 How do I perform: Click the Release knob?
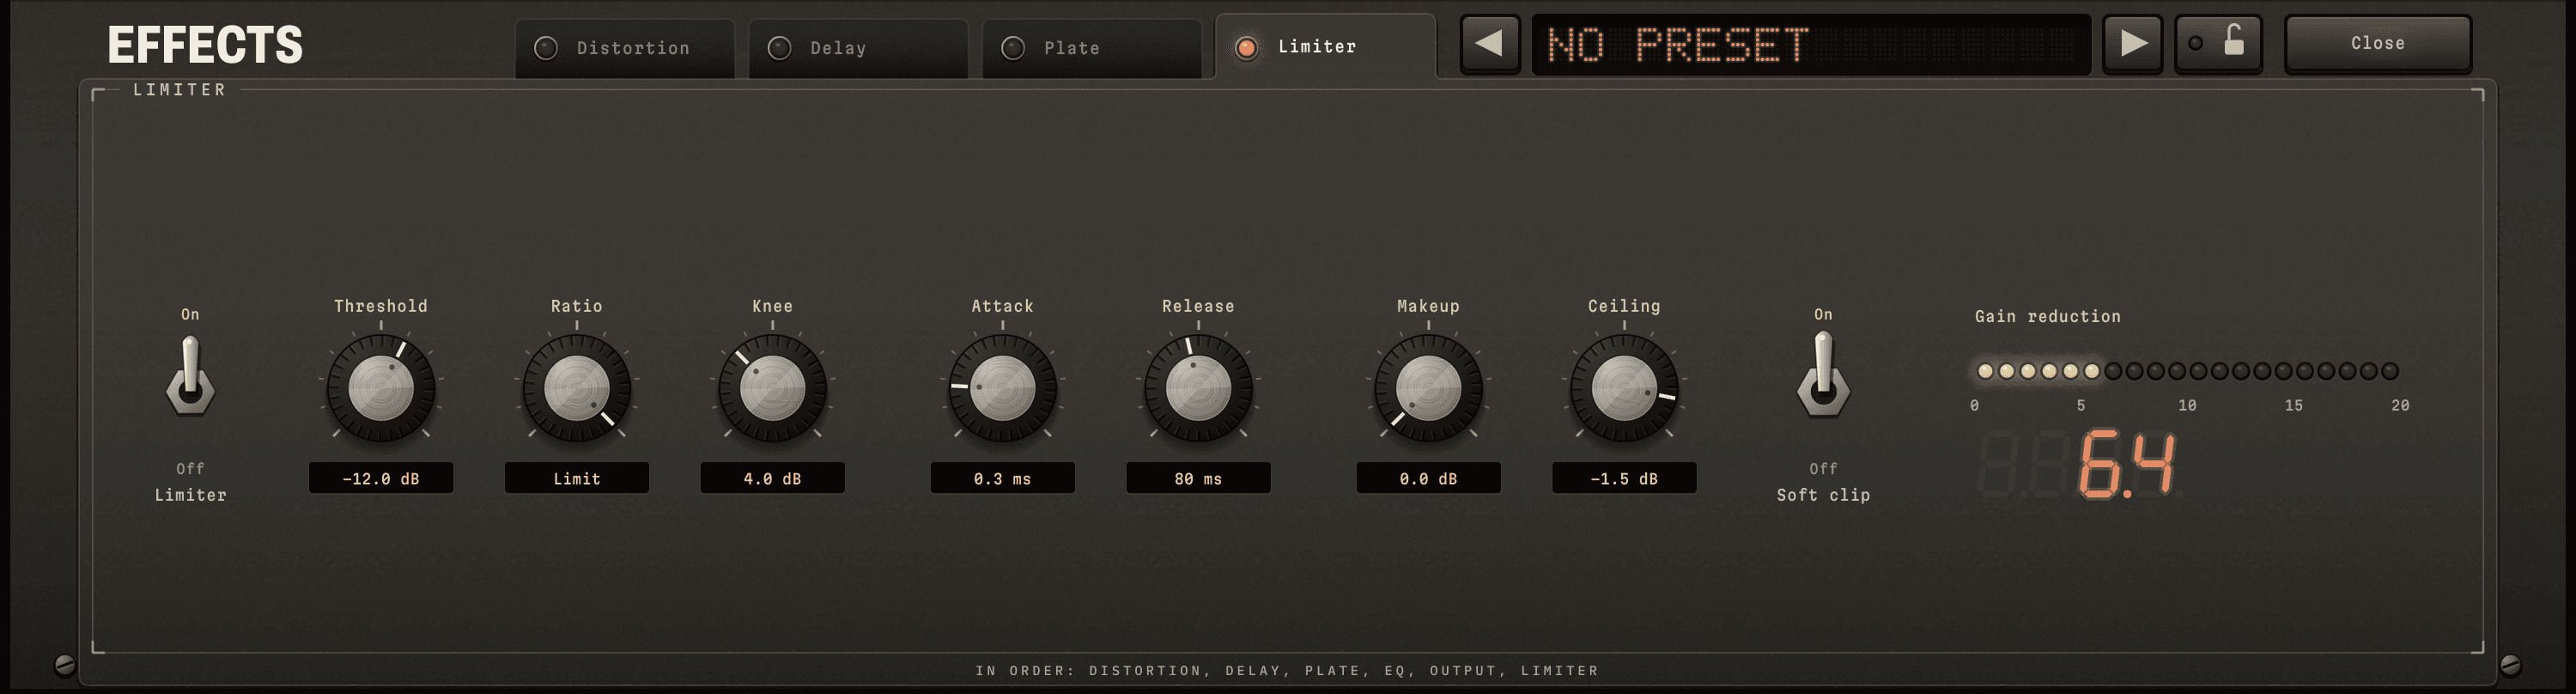(1199, 388)
